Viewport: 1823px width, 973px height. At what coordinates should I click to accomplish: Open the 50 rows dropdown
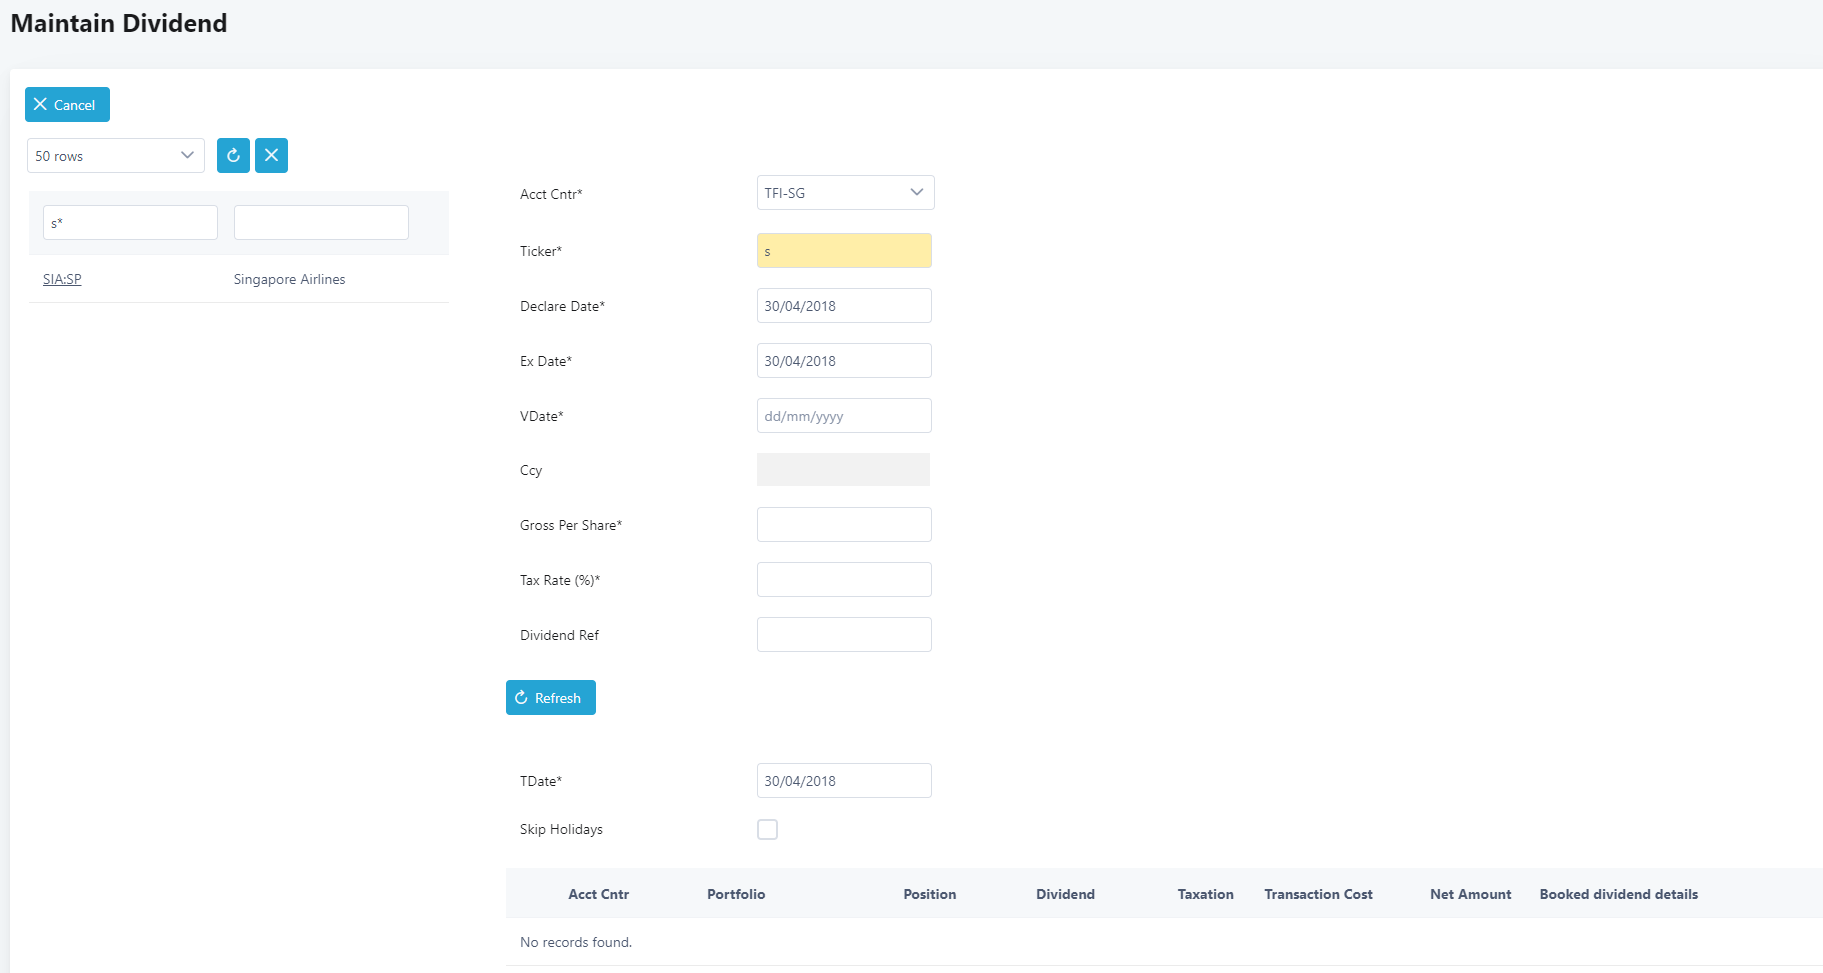tap(115, 155)
